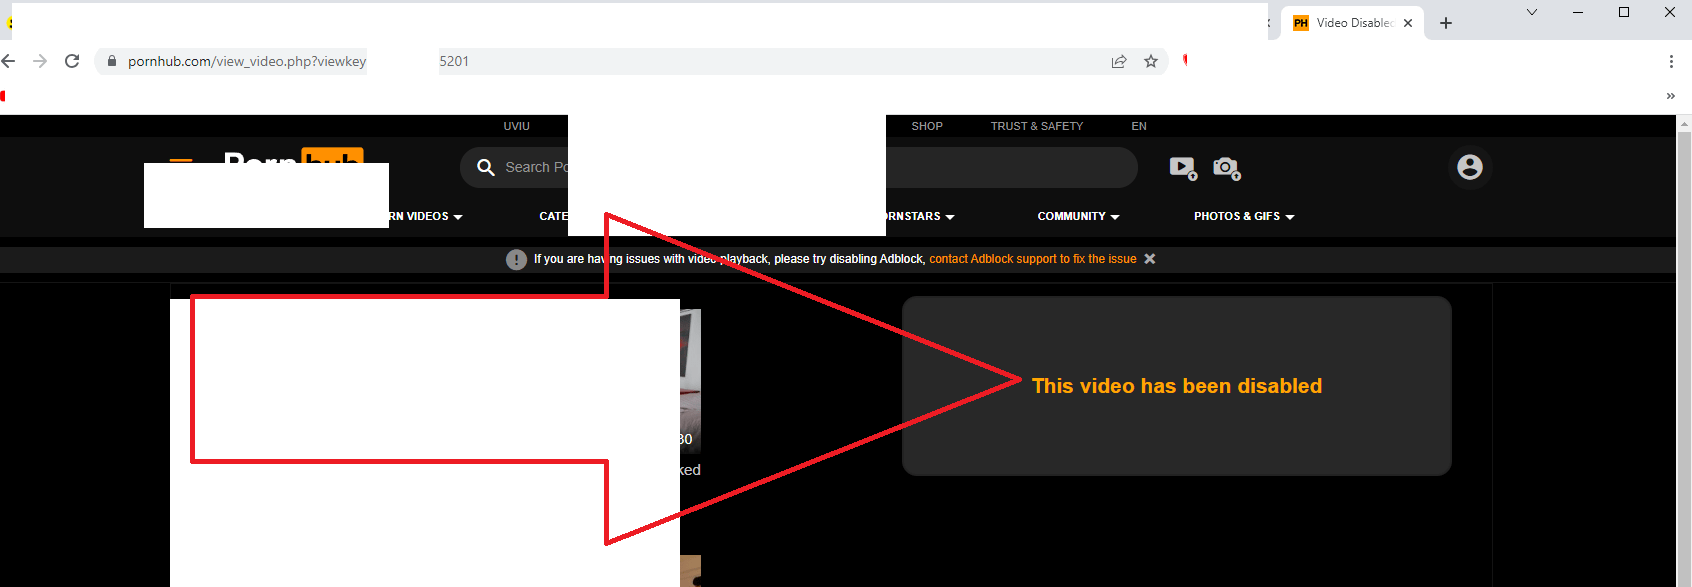
Task: Go back using the browser back arrow
Action: coord(8,61)
